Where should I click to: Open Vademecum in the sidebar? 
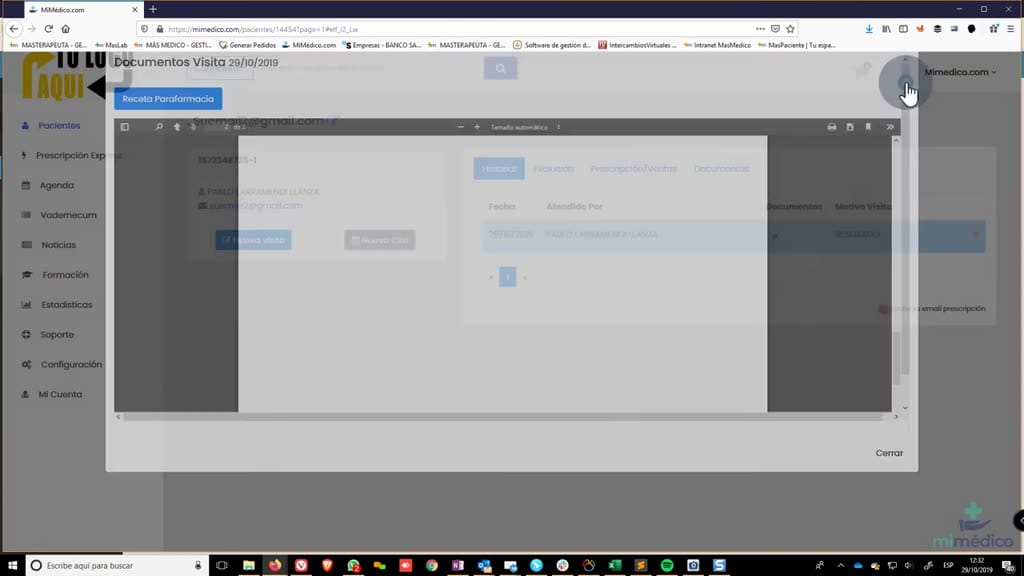click(68, 215)
